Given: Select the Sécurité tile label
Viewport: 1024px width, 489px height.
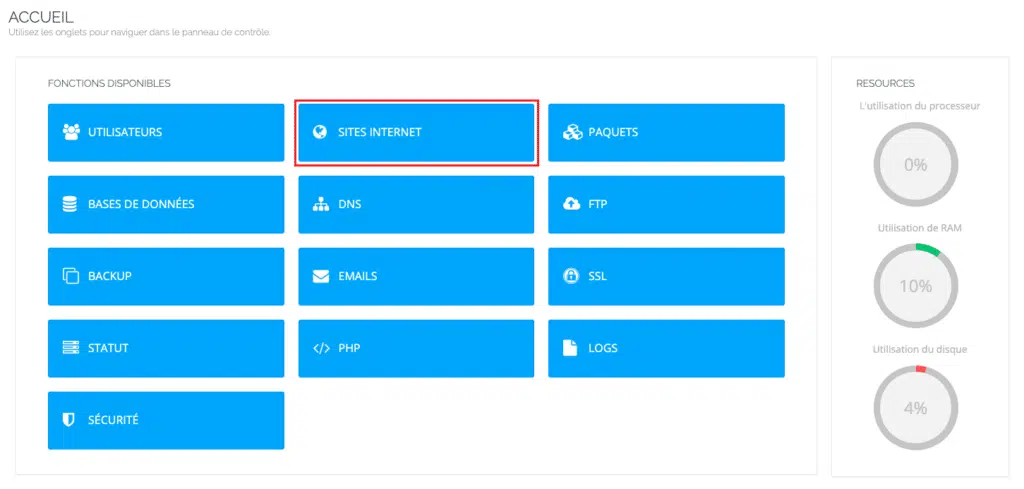Looking at the screenshot, I should [114, 420].
